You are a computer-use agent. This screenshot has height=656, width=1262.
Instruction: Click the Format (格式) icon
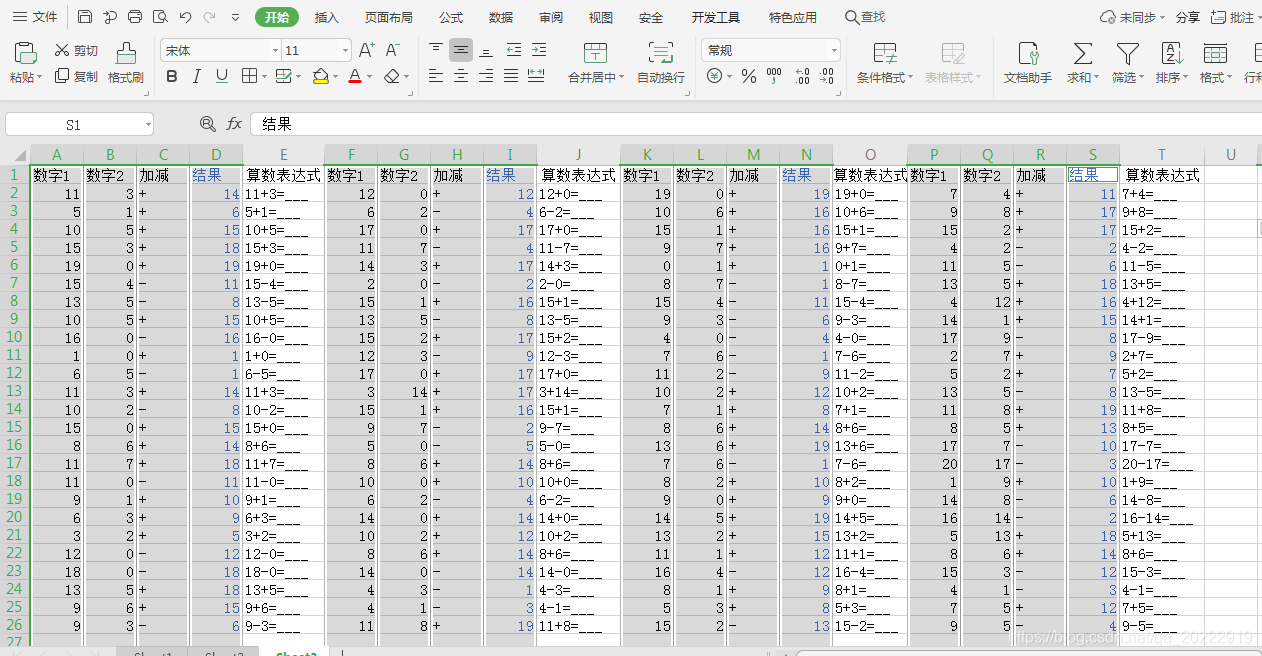[x=1215, y=54]
